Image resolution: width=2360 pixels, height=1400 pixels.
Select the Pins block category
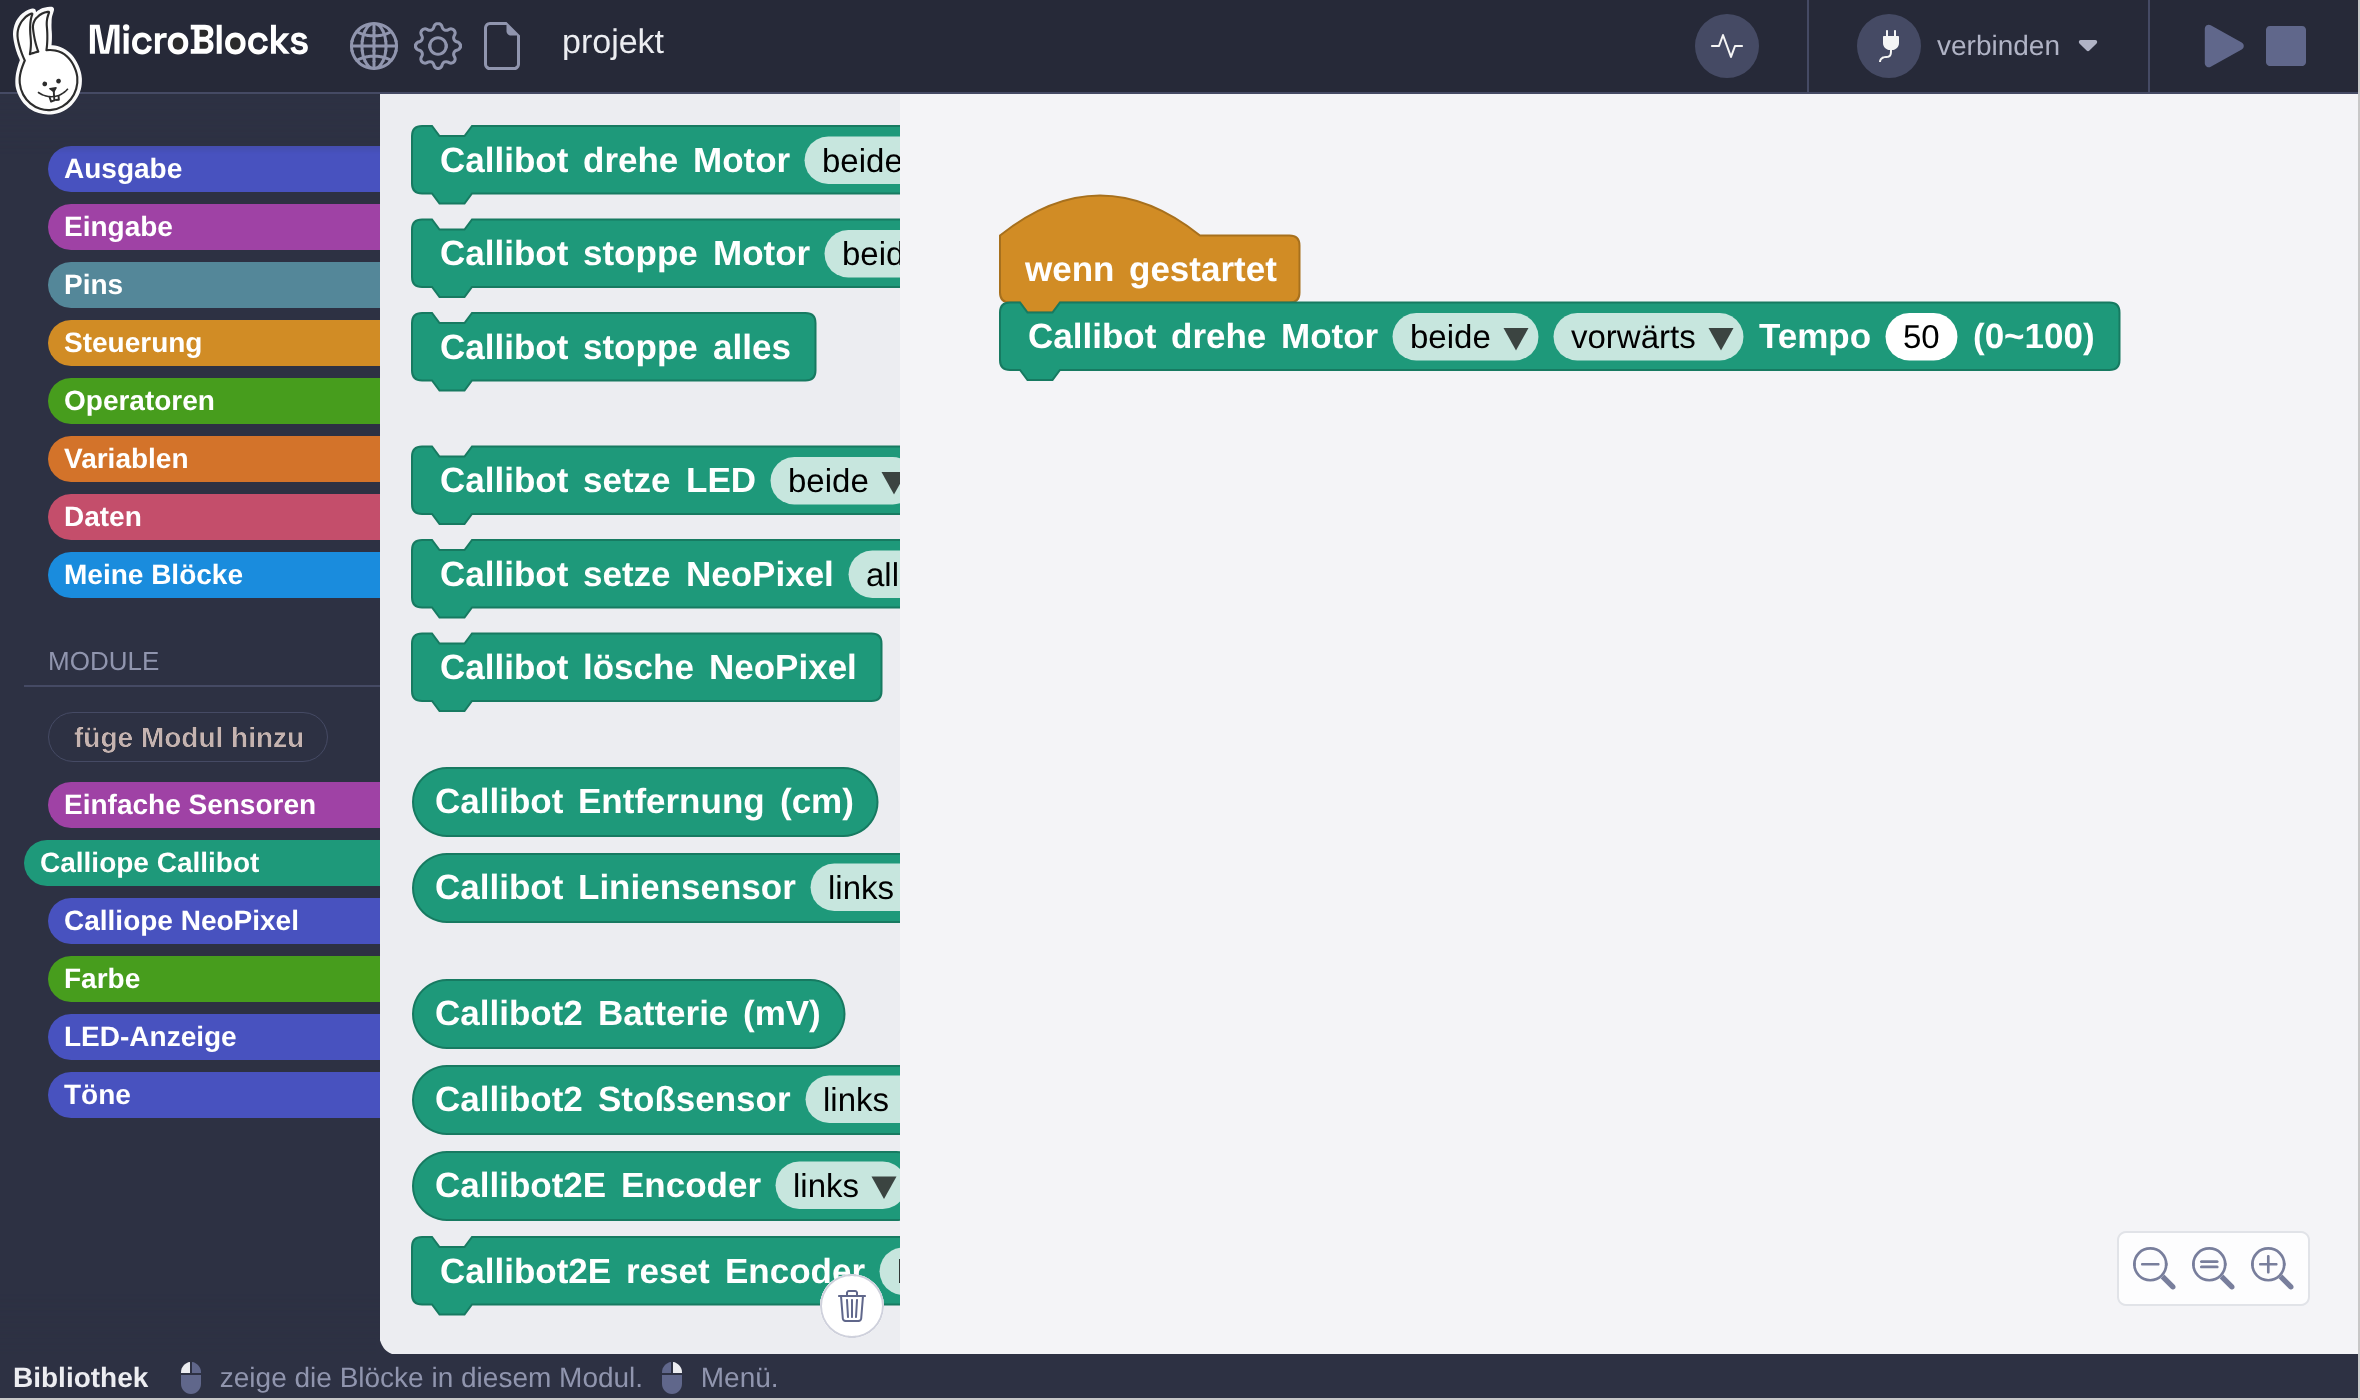click(214, 284)
